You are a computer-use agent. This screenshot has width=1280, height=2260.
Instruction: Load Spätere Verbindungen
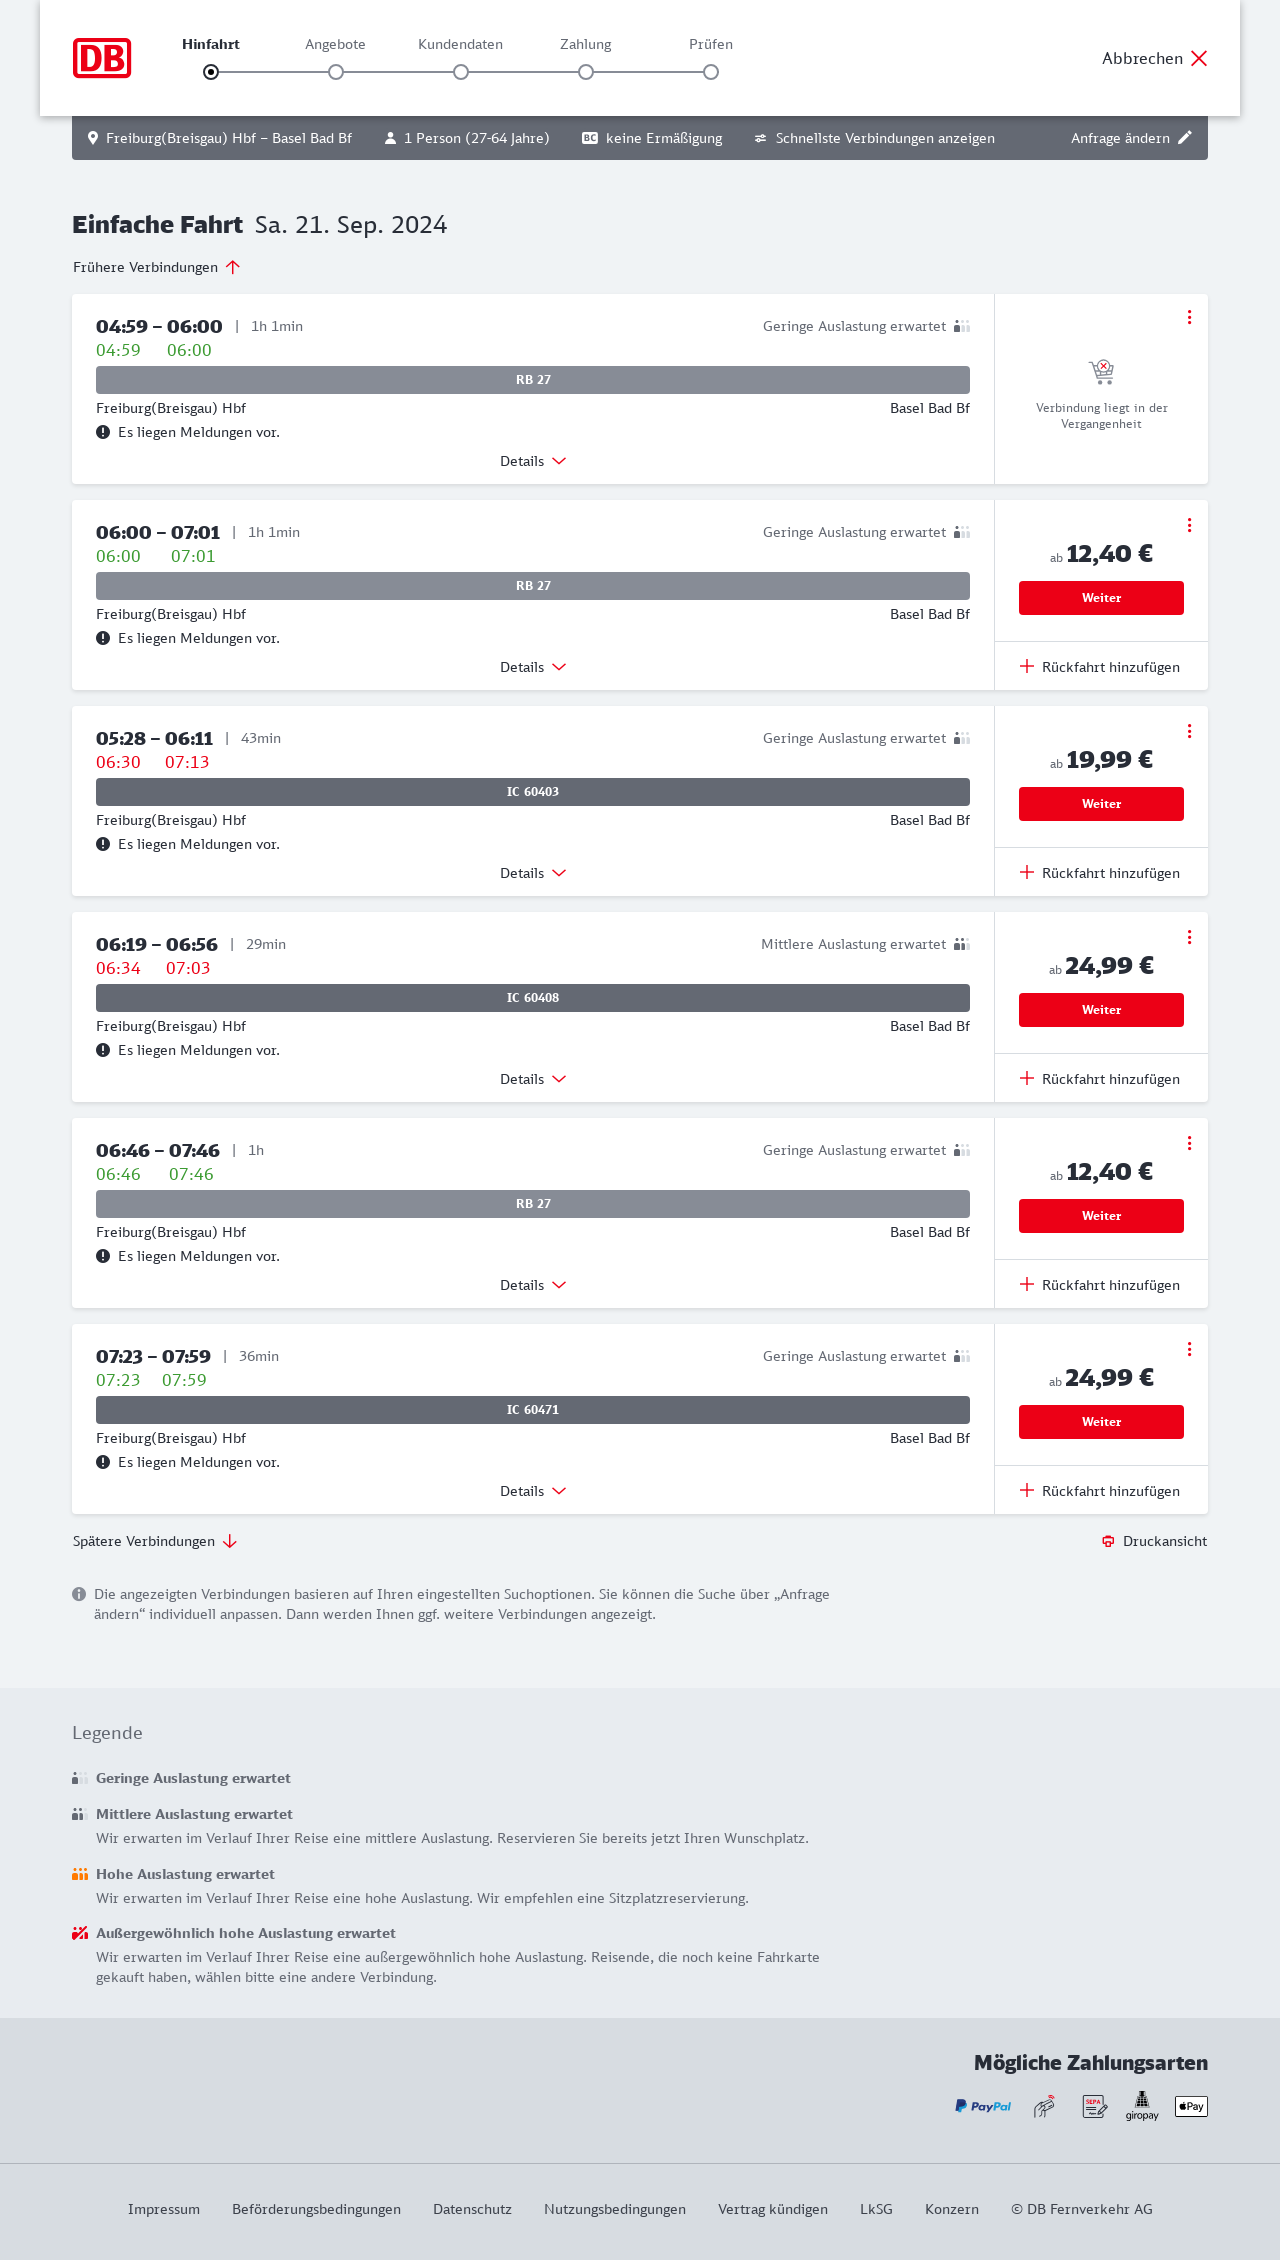pos(155,1541)
